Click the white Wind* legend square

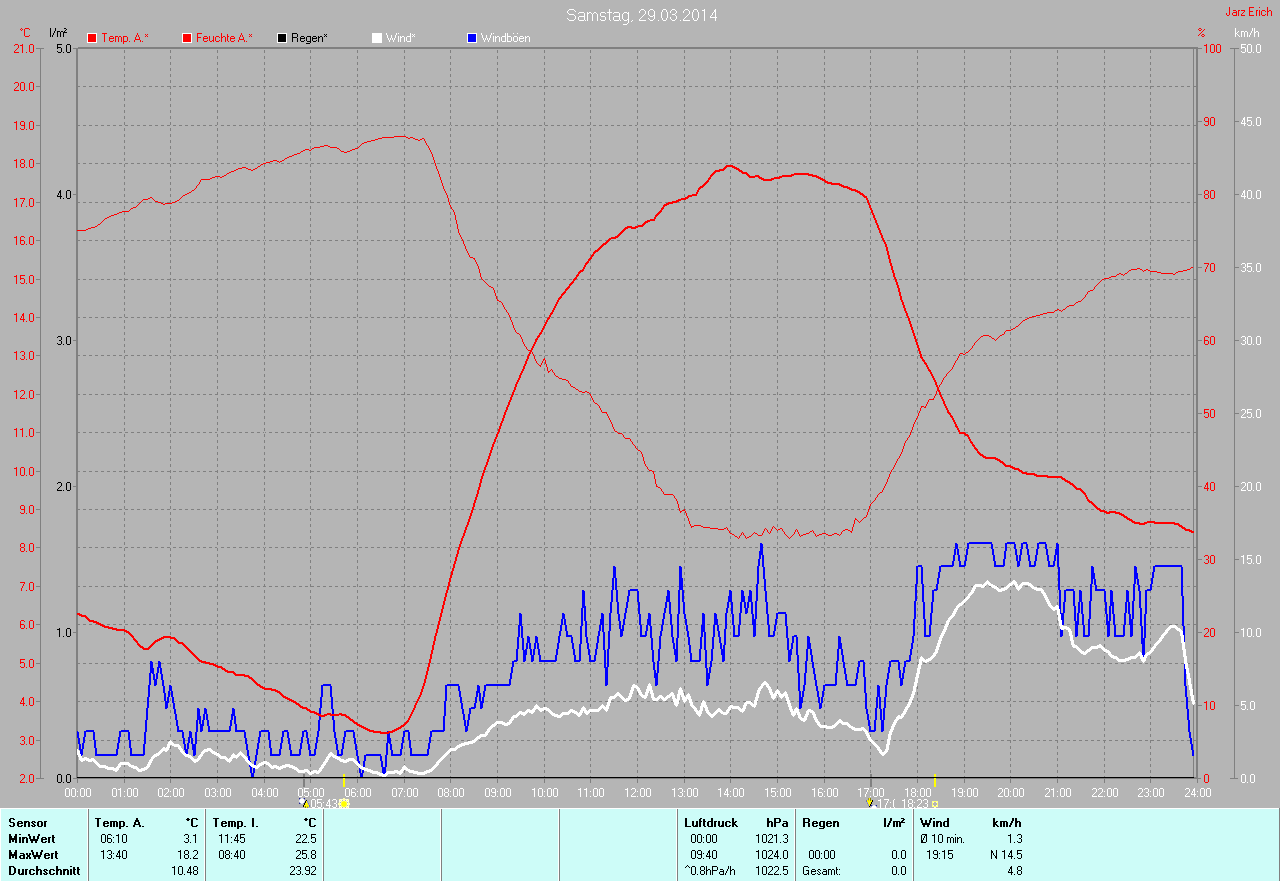point(377,38)
